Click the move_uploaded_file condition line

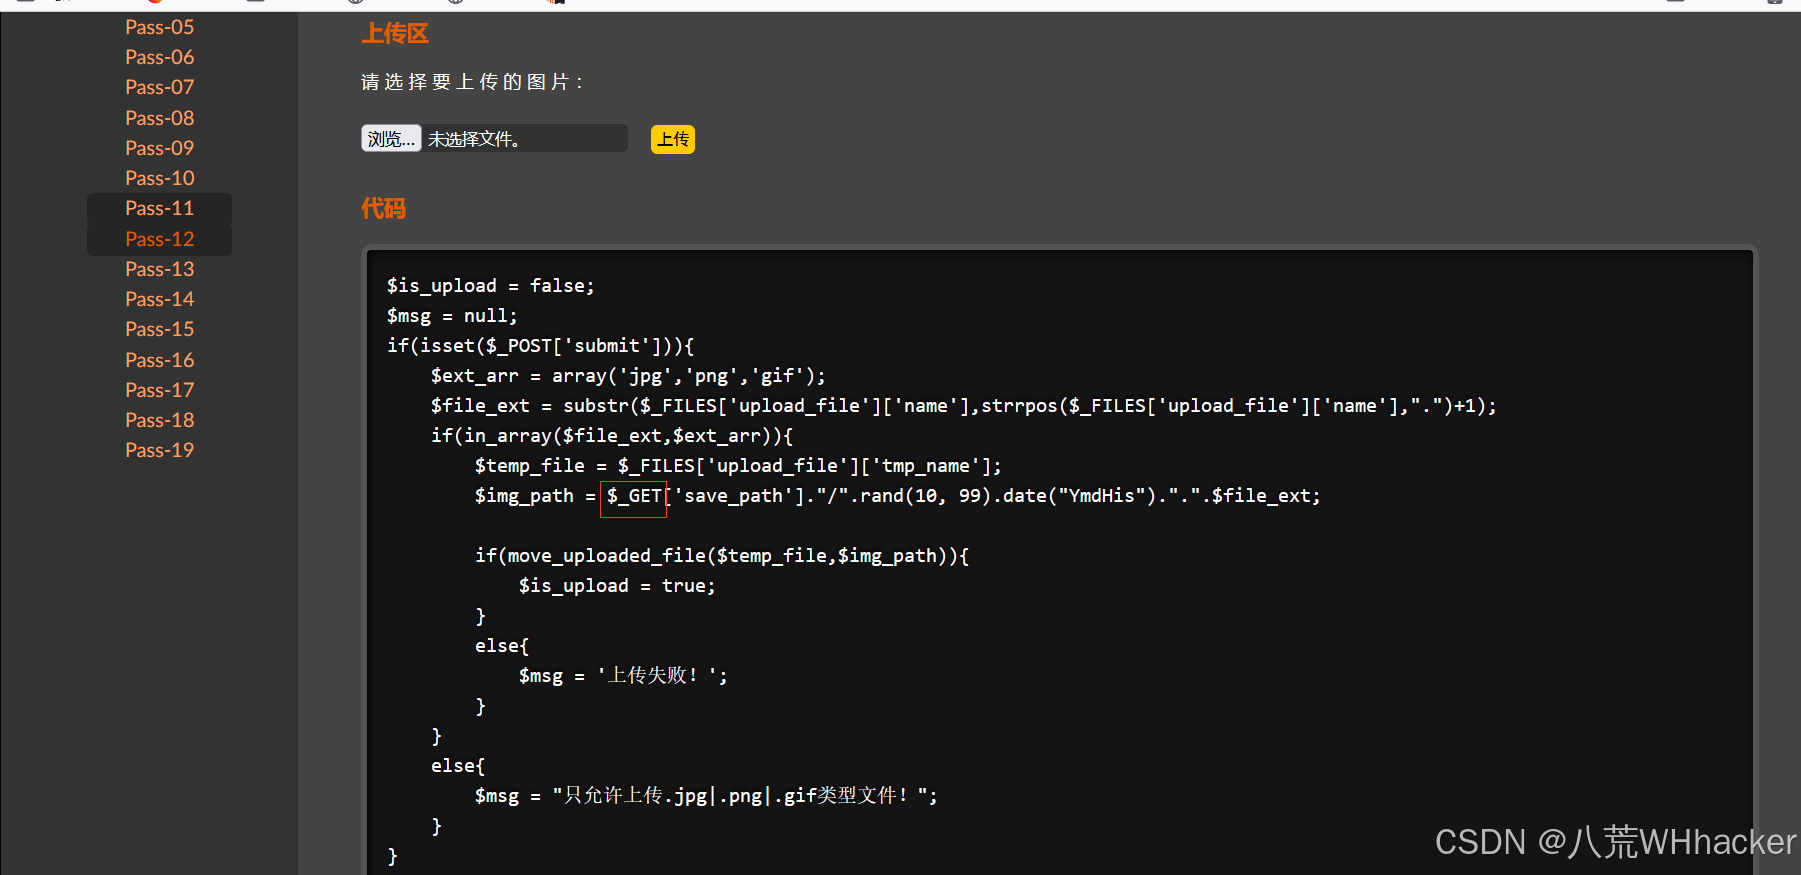coord(722,556)
